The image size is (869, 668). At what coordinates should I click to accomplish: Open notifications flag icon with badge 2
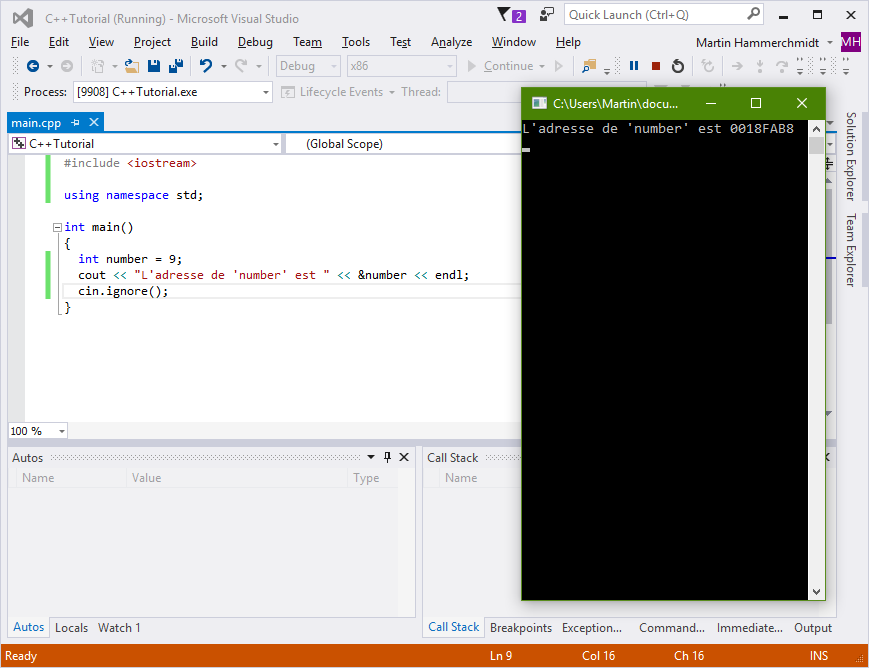pos(511,15)
